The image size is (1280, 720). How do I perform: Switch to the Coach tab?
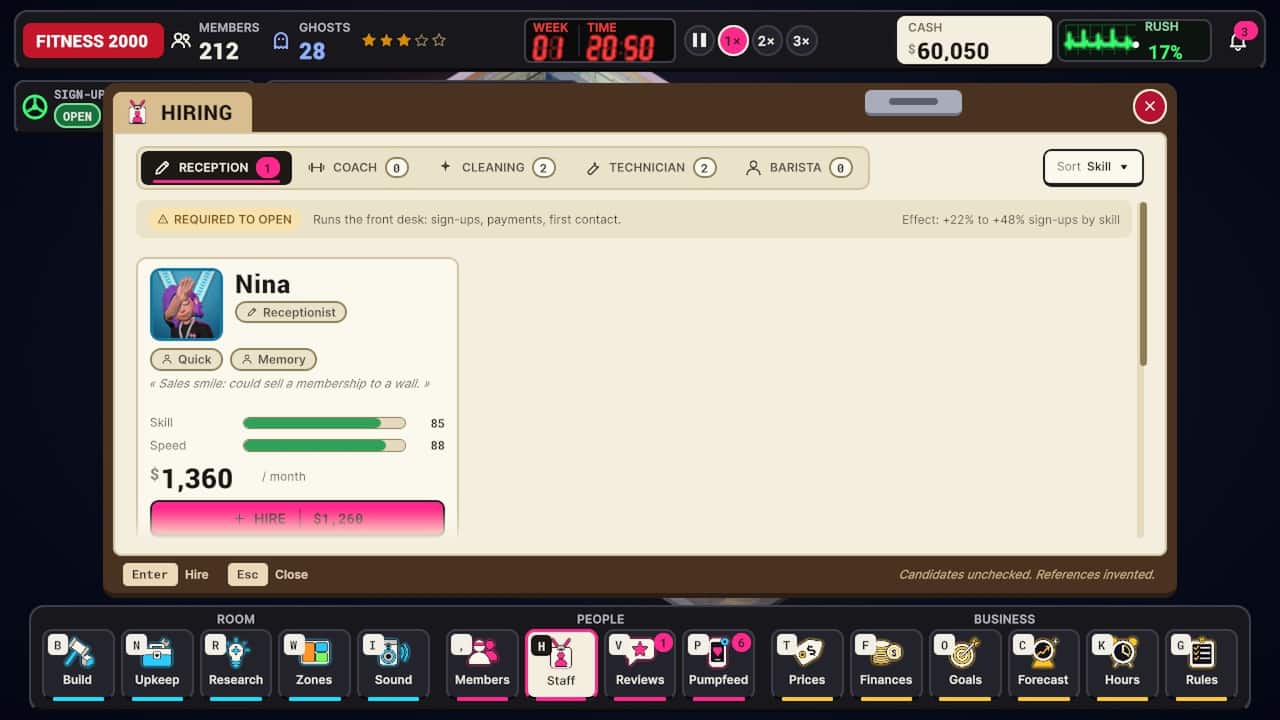coord(358,168)
